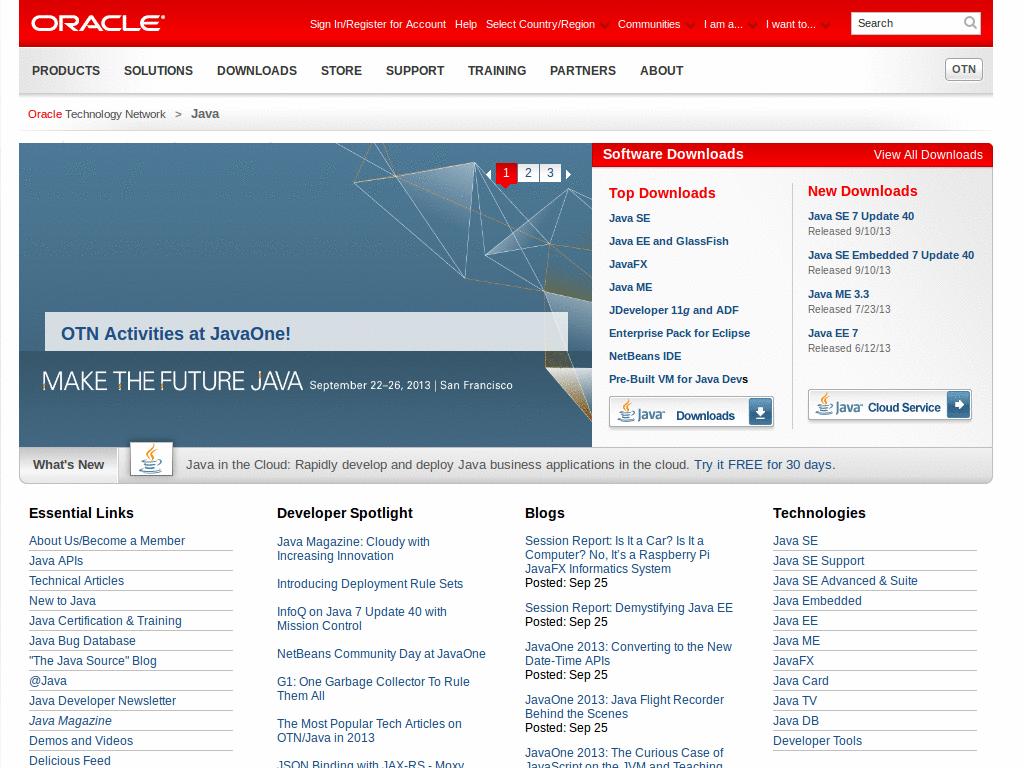Screen dimensions: 1024x768
Task: Click the Java coffee cup icon beside What's New
Action: 152,459
